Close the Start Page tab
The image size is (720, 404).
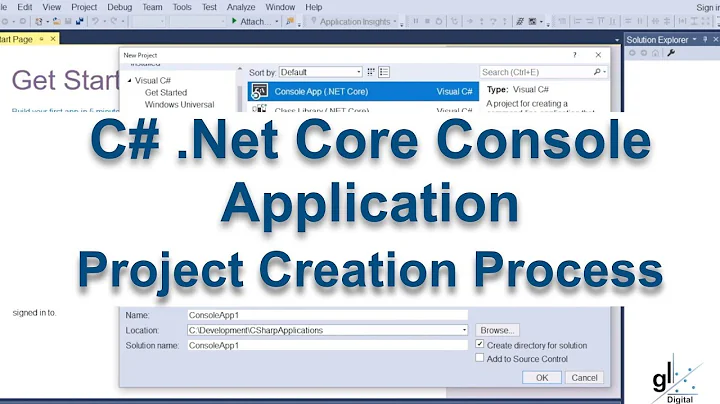(53, 39)
